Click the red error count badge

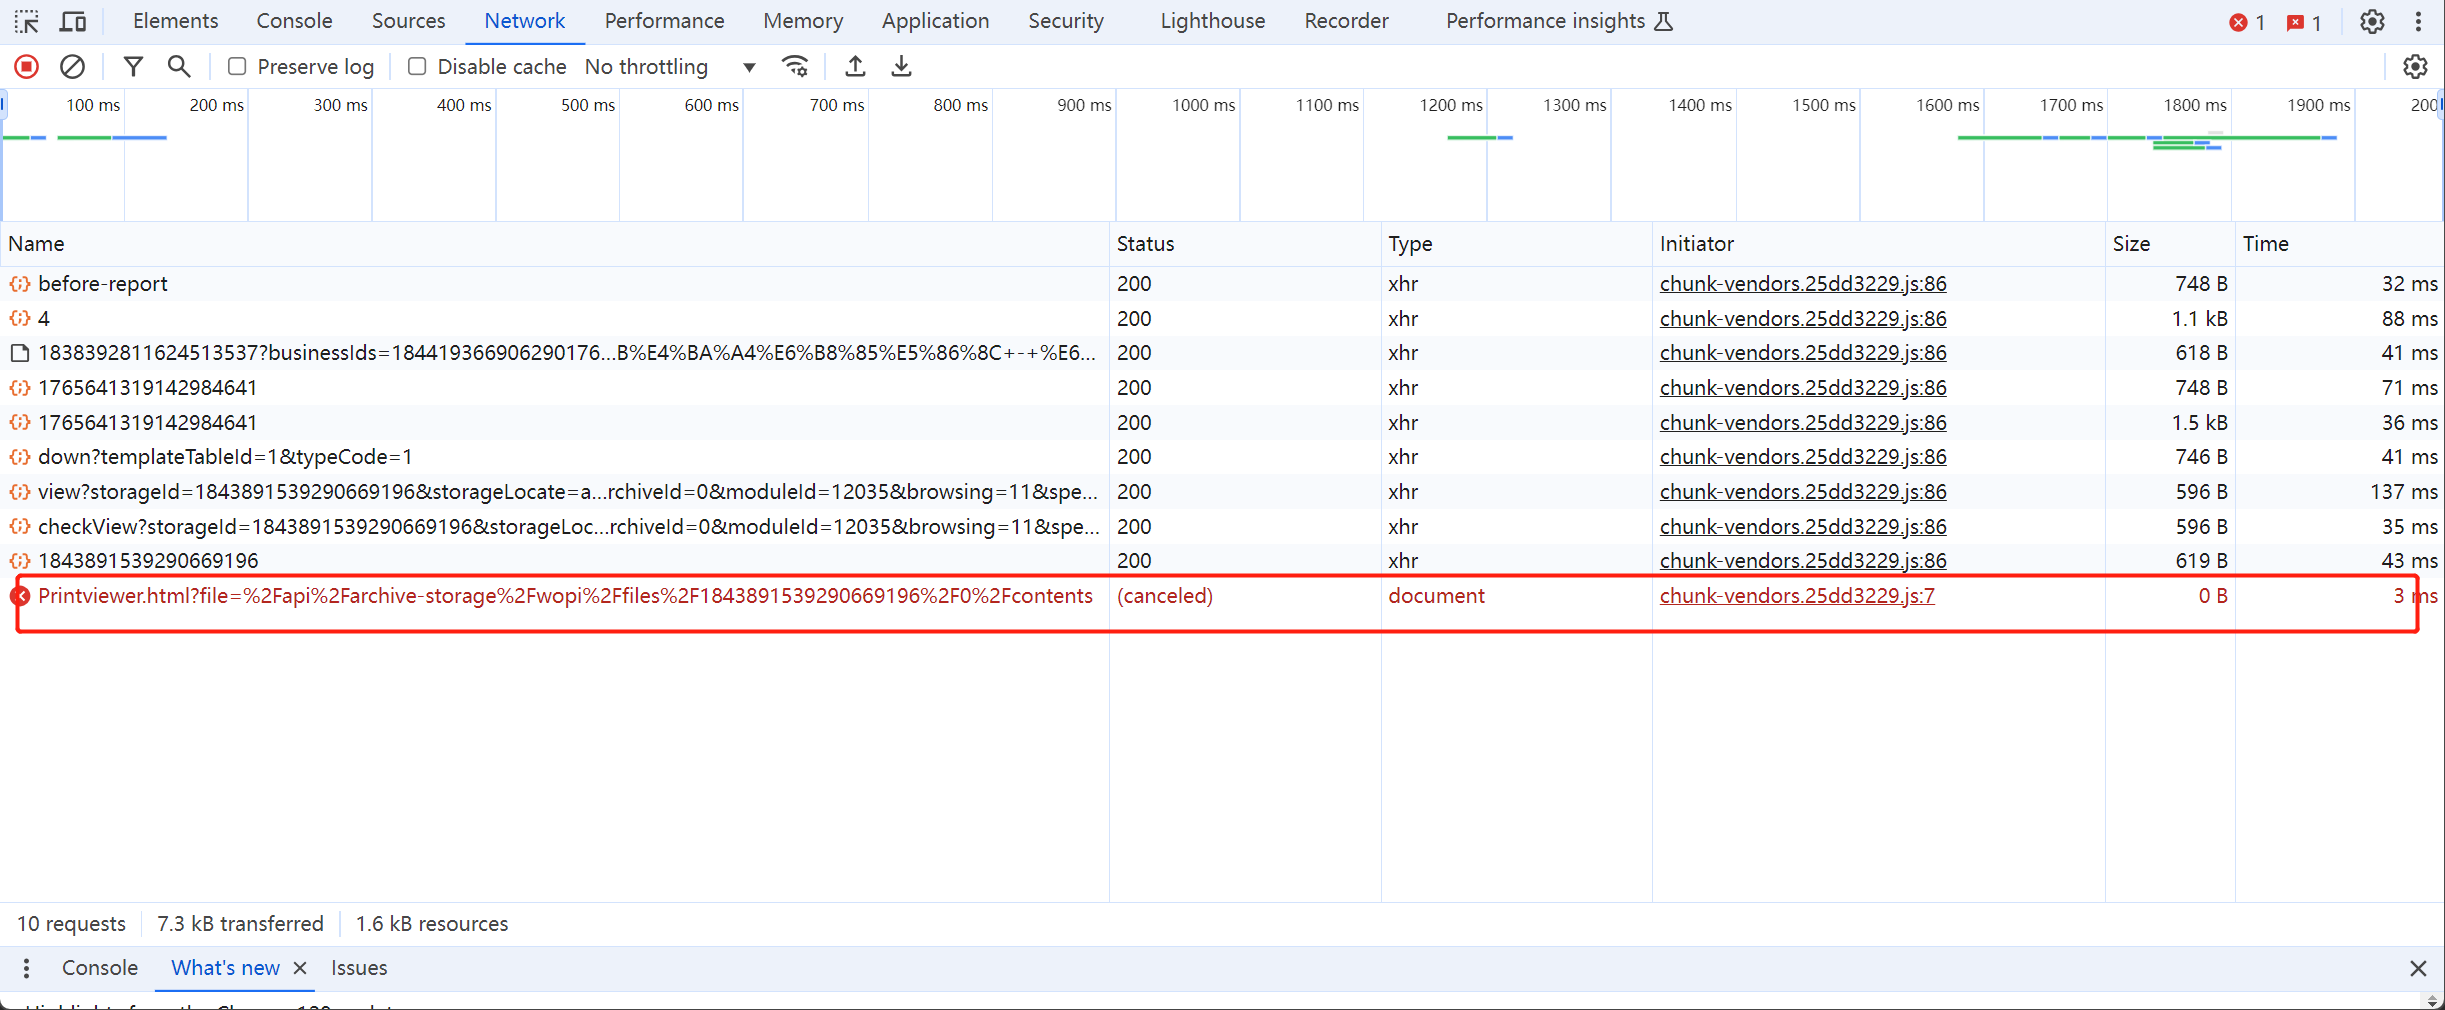[2247, 22]
